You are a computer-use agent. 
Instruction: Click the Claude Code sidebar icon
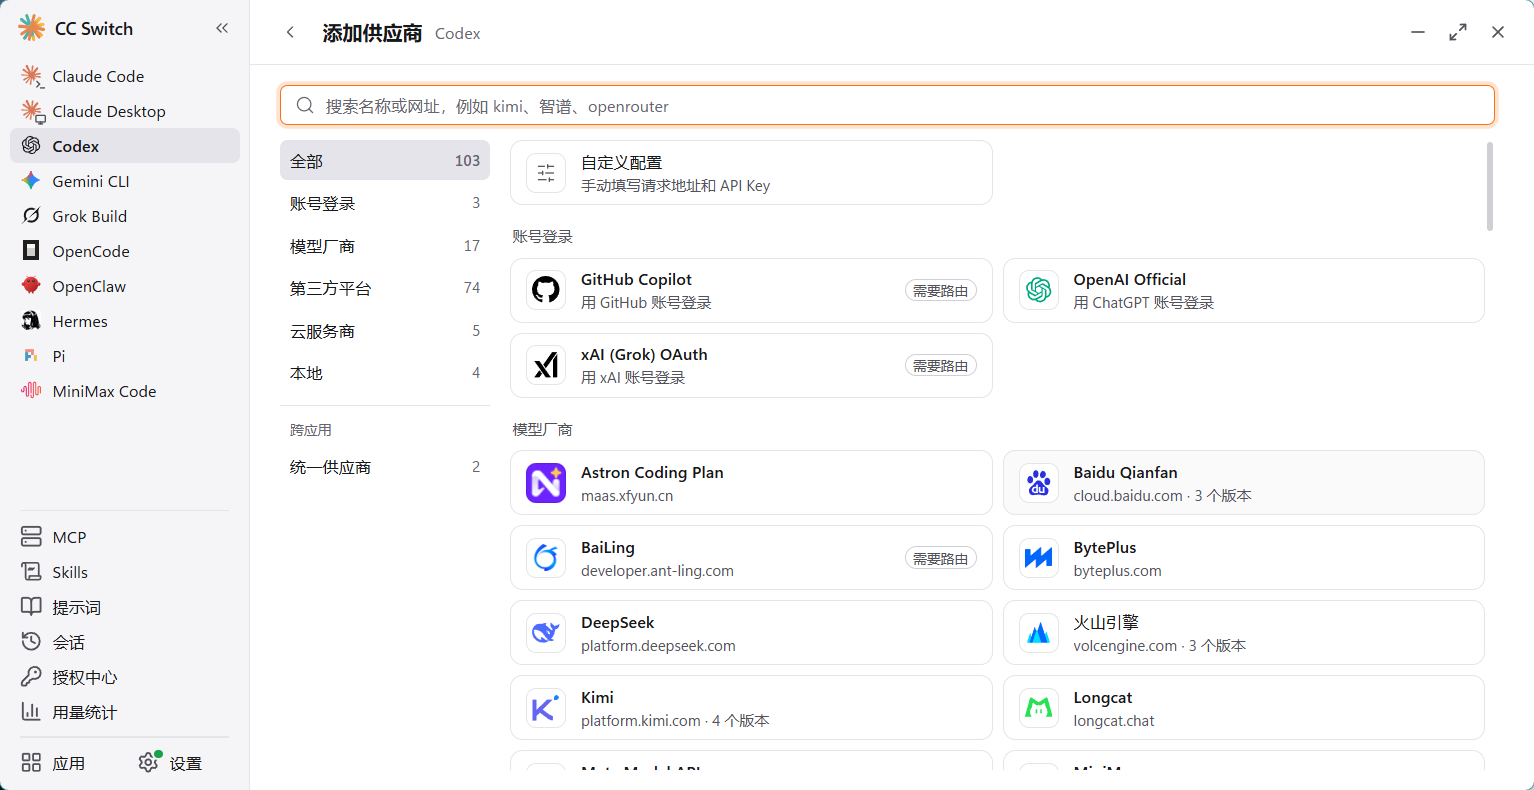[32, 76]
